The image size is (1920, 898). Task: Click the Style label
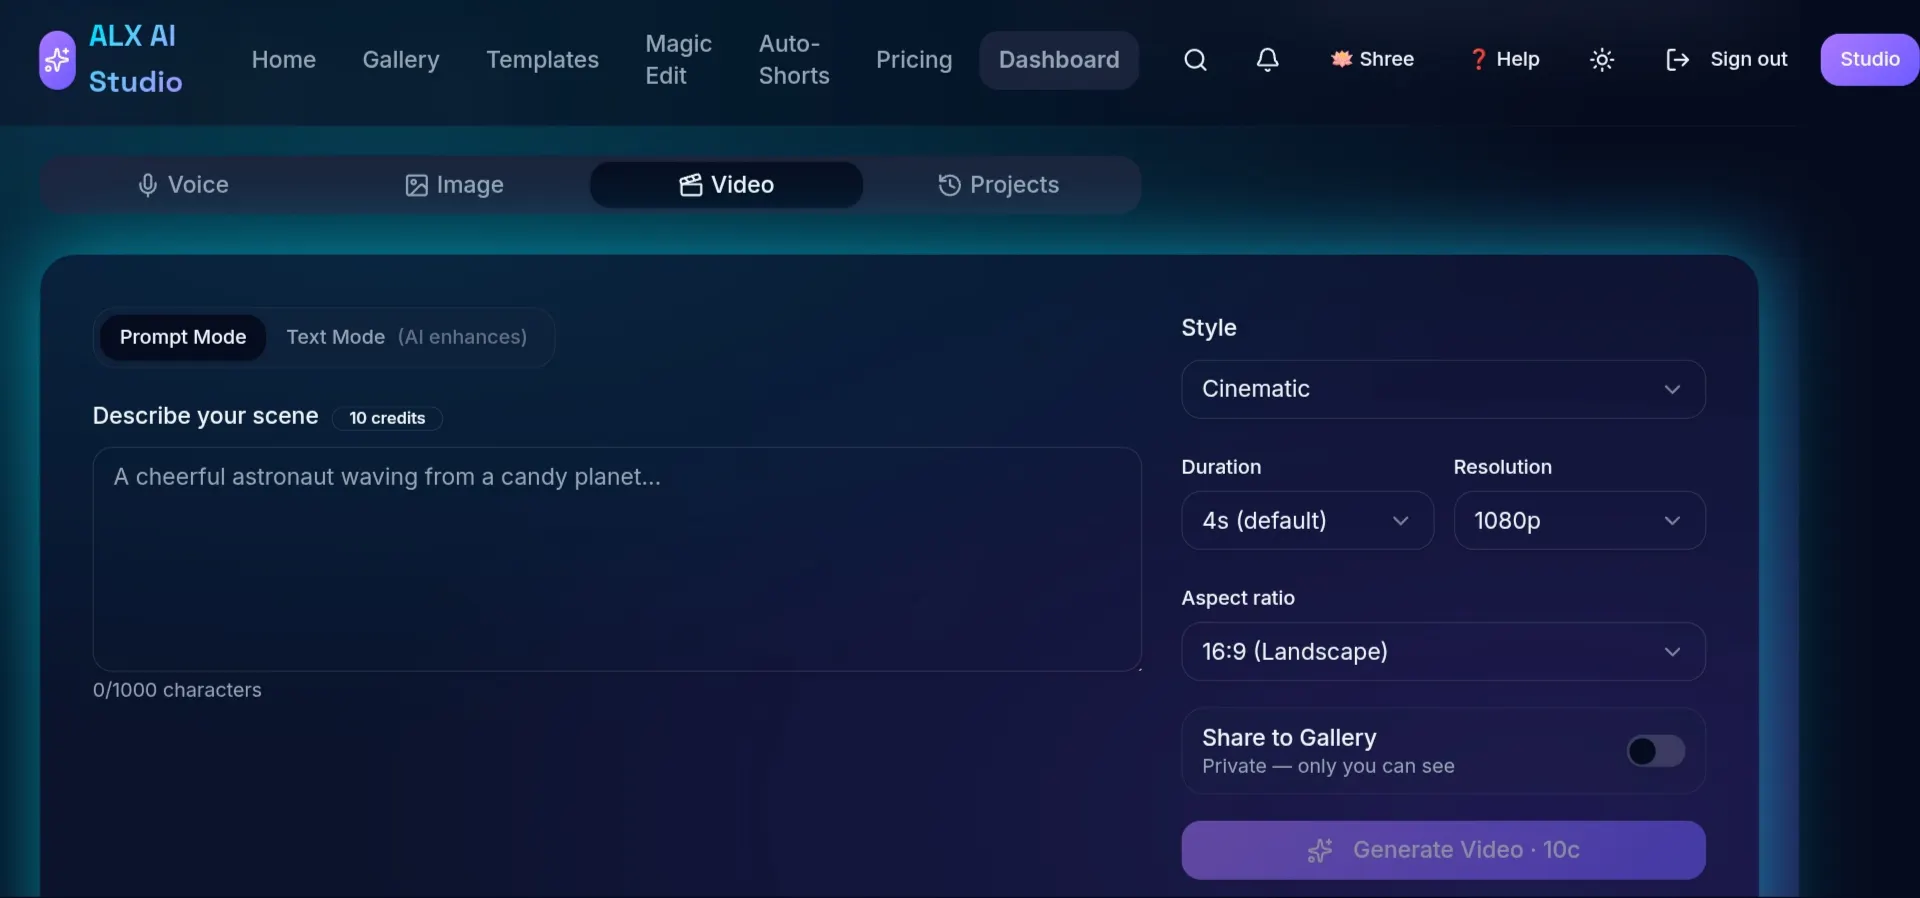1209,328
